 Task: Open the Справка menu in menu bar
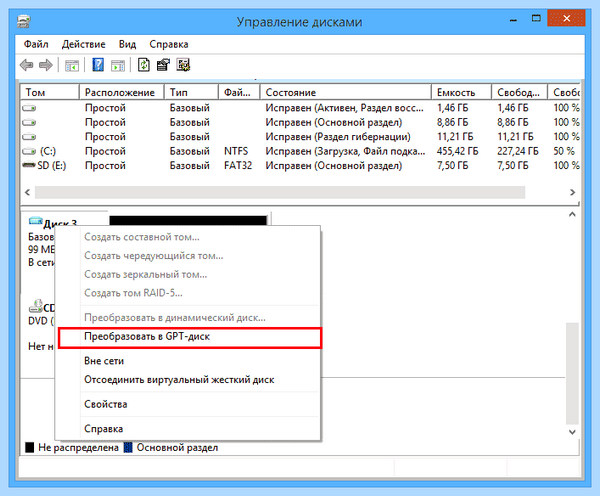point(169,44)
